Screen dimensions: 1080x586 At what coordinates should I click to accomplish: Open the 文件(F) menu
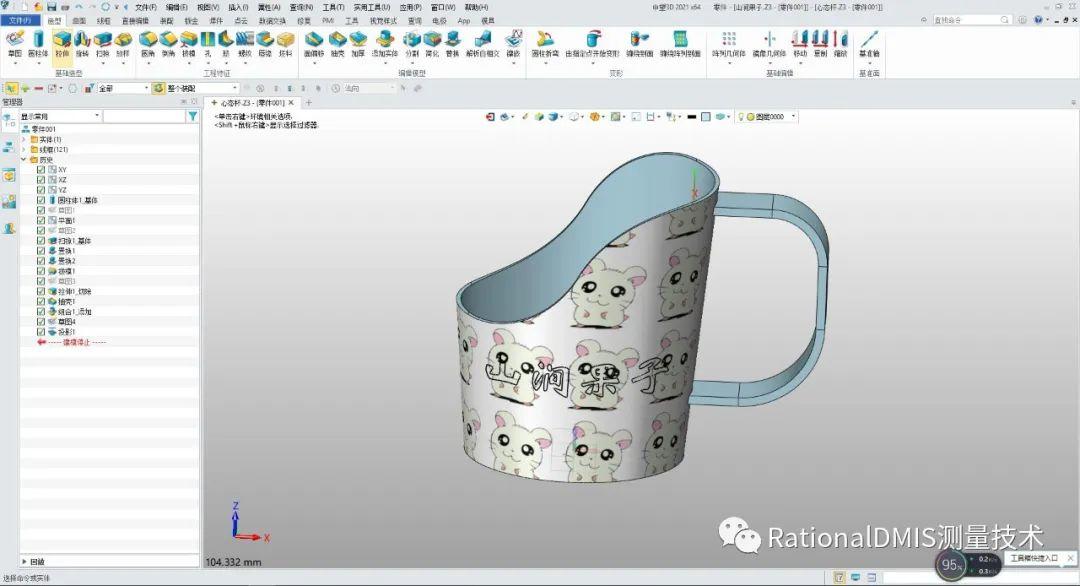click(145, 8)
